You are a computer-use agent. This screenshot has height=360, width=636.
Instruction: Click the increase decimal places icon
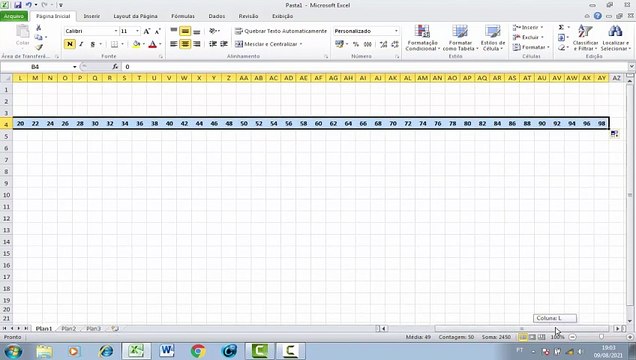383,44
